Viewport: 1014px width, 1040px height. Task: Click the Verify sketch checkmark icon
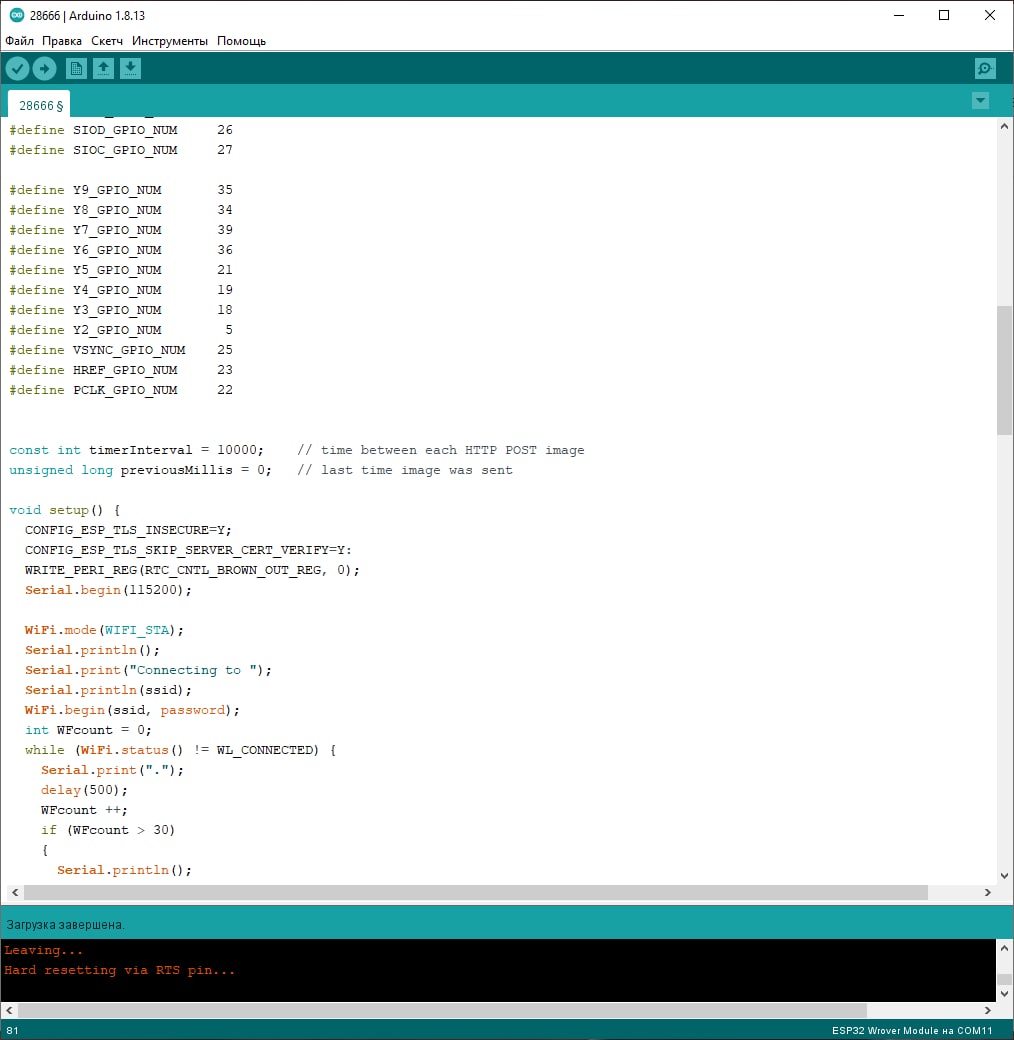17,68
